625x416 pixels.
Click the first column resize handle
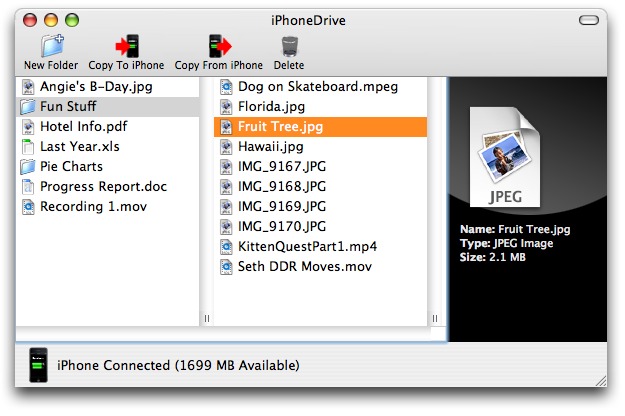207,319
